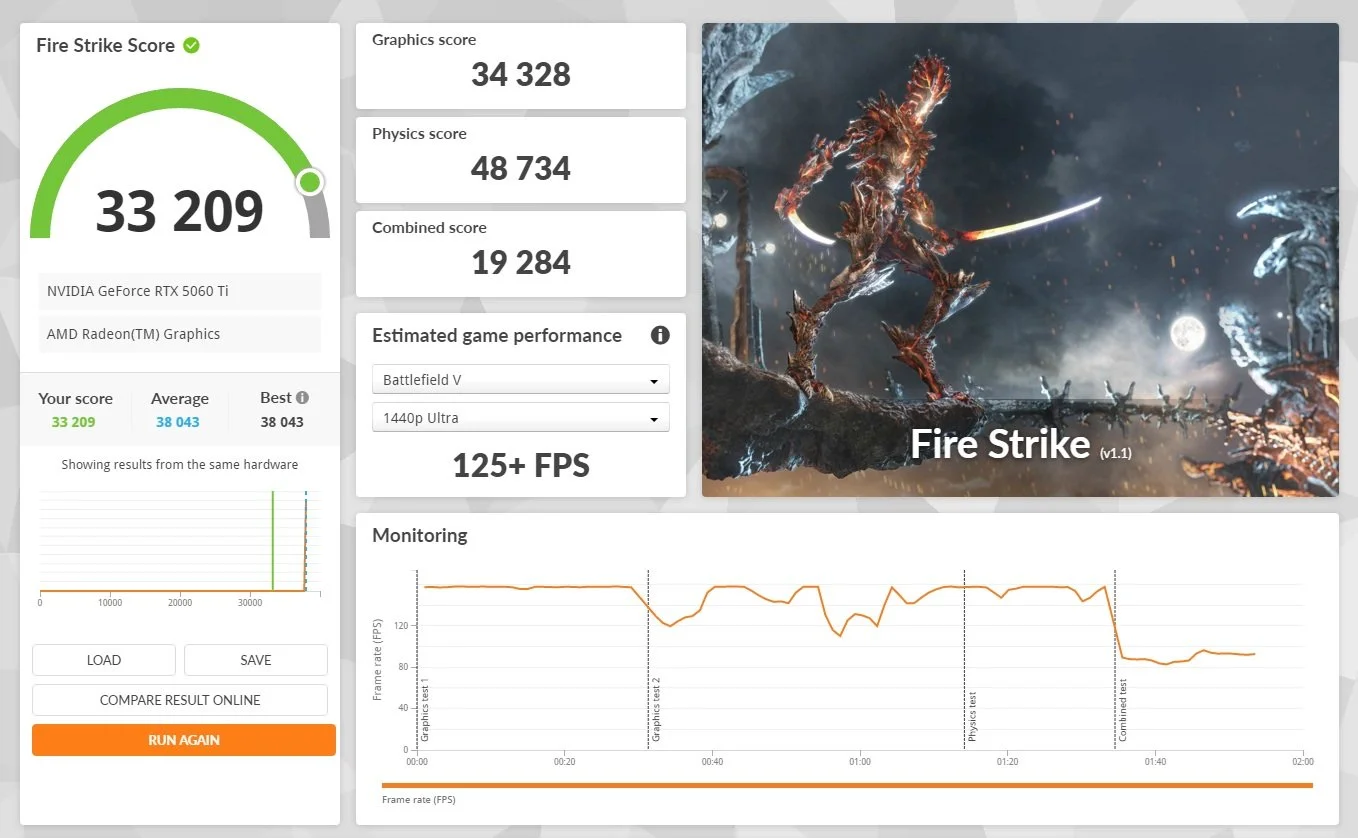Open the info tooltip next to Best
The width and height of the screenshot is (1358, 838).
pos(303,396)
